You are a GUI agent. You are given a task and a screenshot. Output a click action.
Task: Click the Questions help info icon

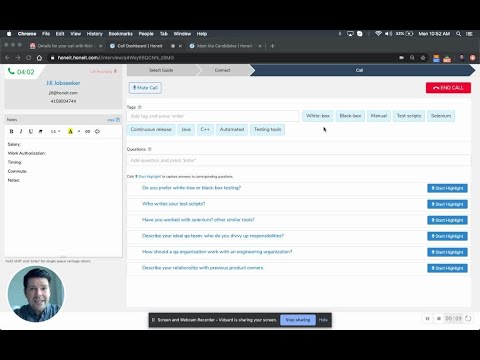click(150, 149)
